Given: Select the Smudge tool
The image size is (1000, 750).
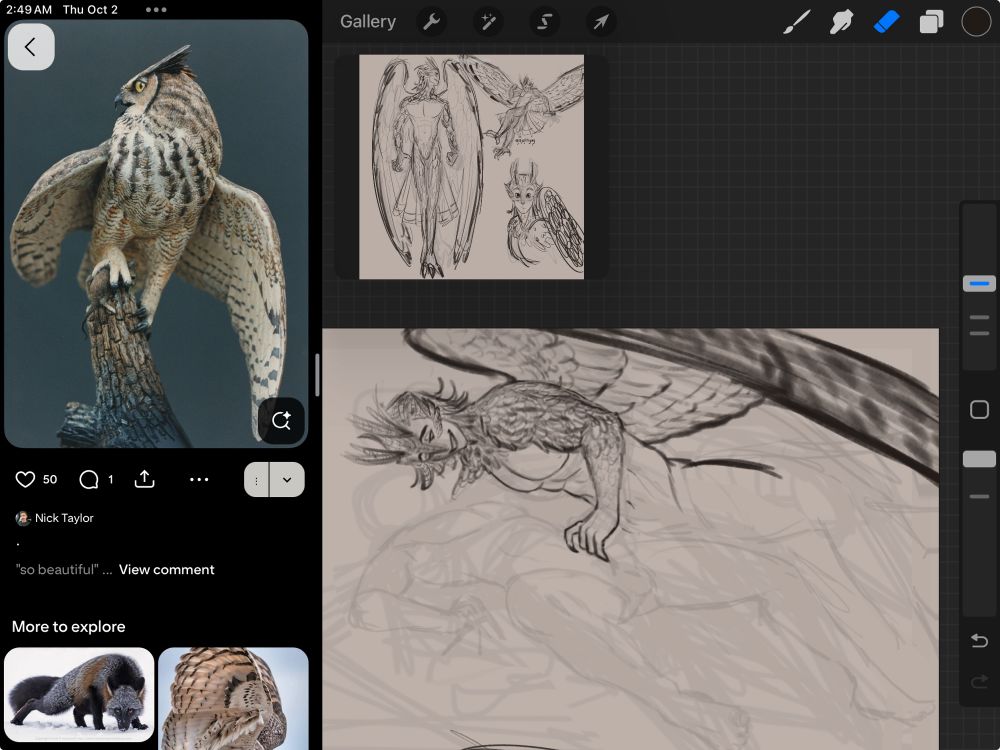Looking at the screenshot, I should coord(841,21).
